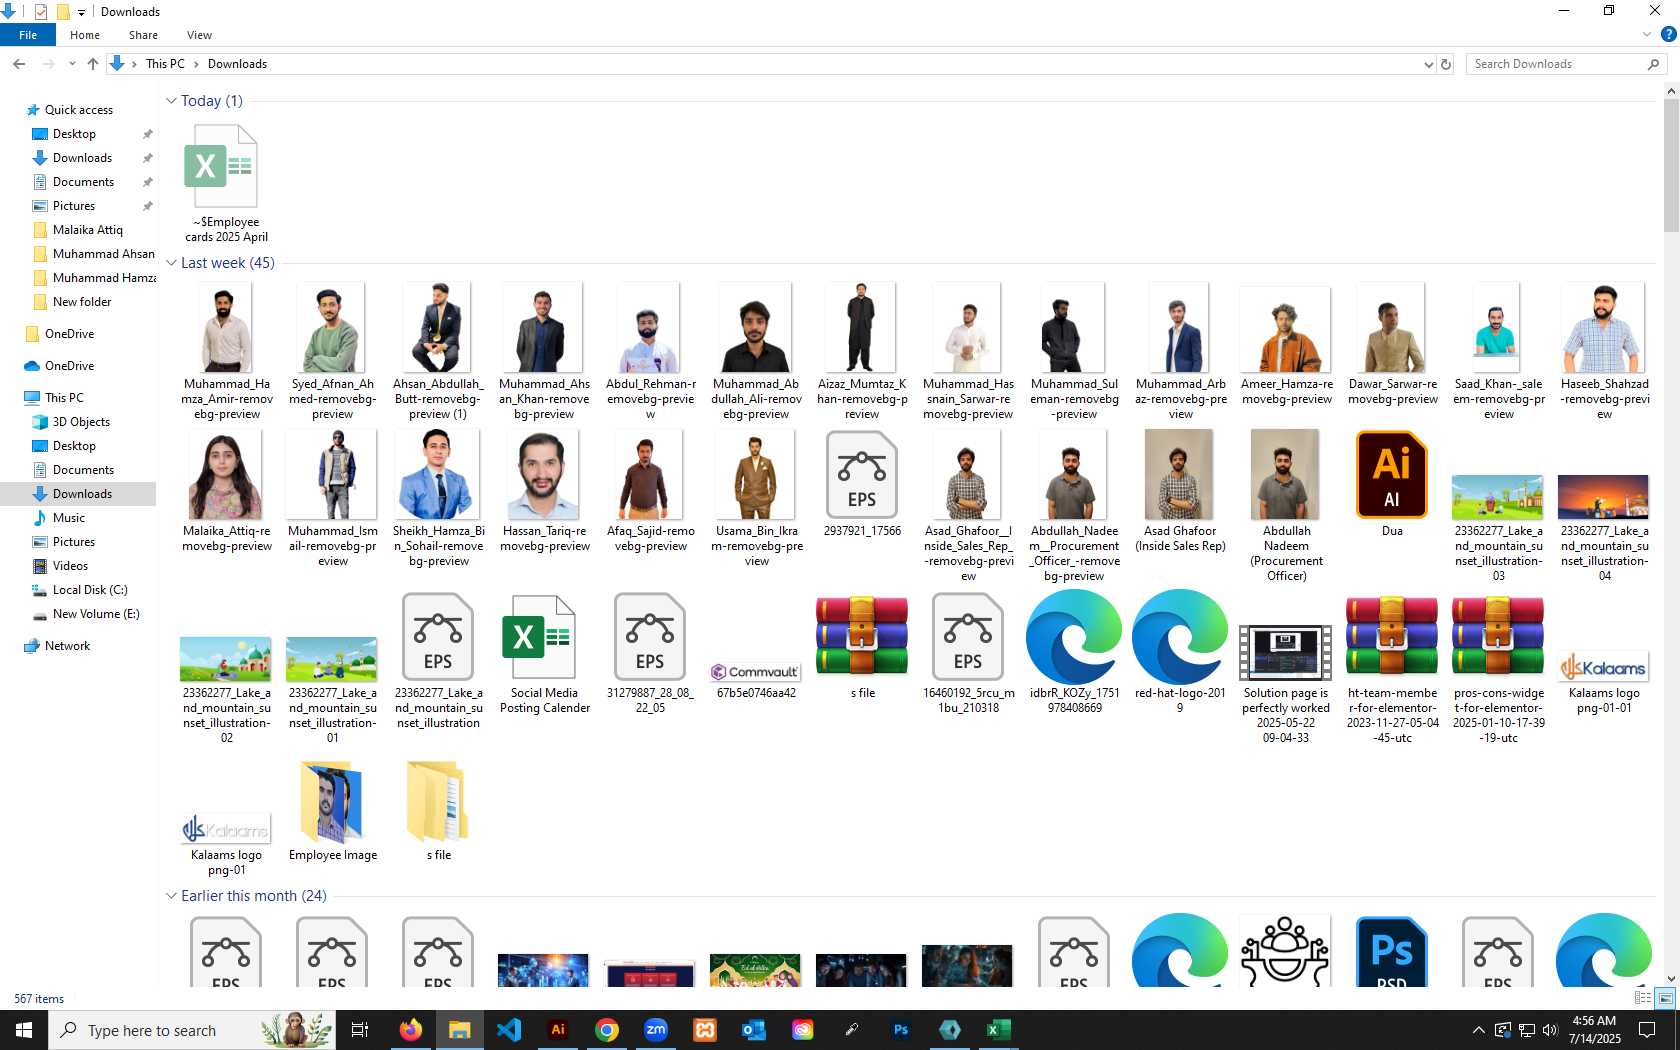Screen dimensions: 1680x1050
Task: Select 3D Objects in sidebar
Action: 81,422
